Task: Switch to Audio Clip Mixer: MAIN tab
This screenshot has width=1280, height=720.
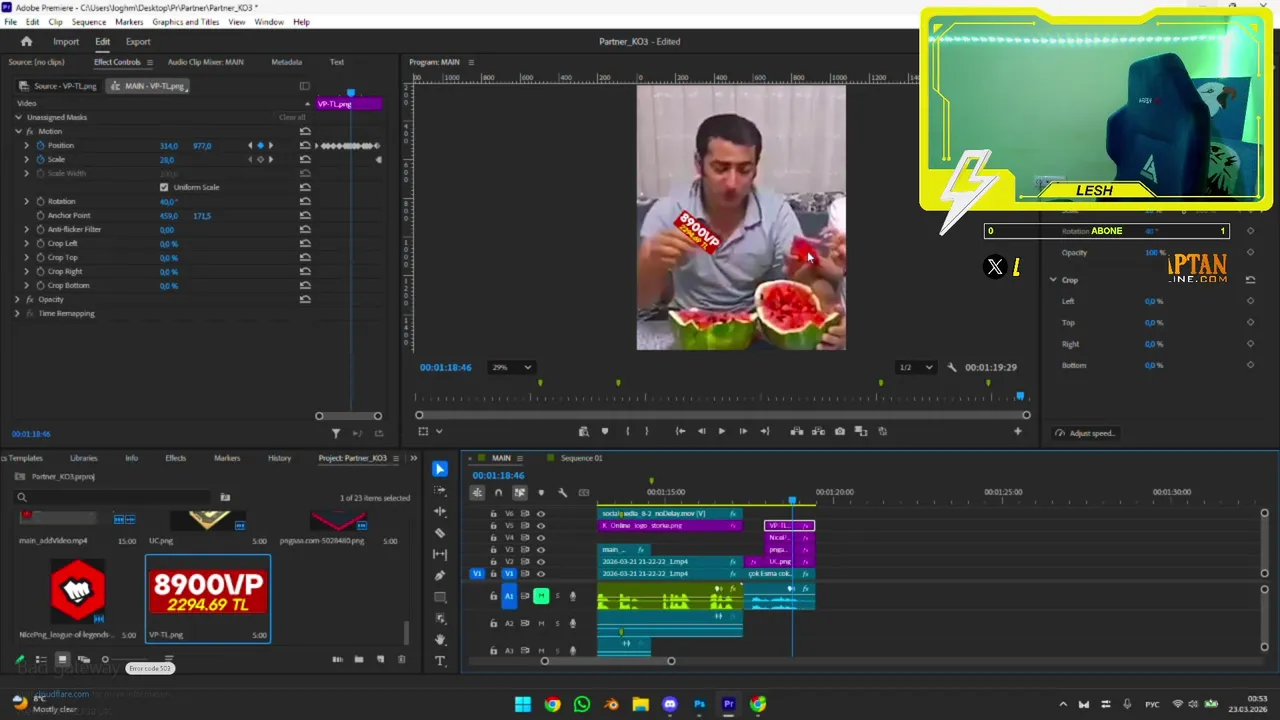Action: tap(205, 62)
